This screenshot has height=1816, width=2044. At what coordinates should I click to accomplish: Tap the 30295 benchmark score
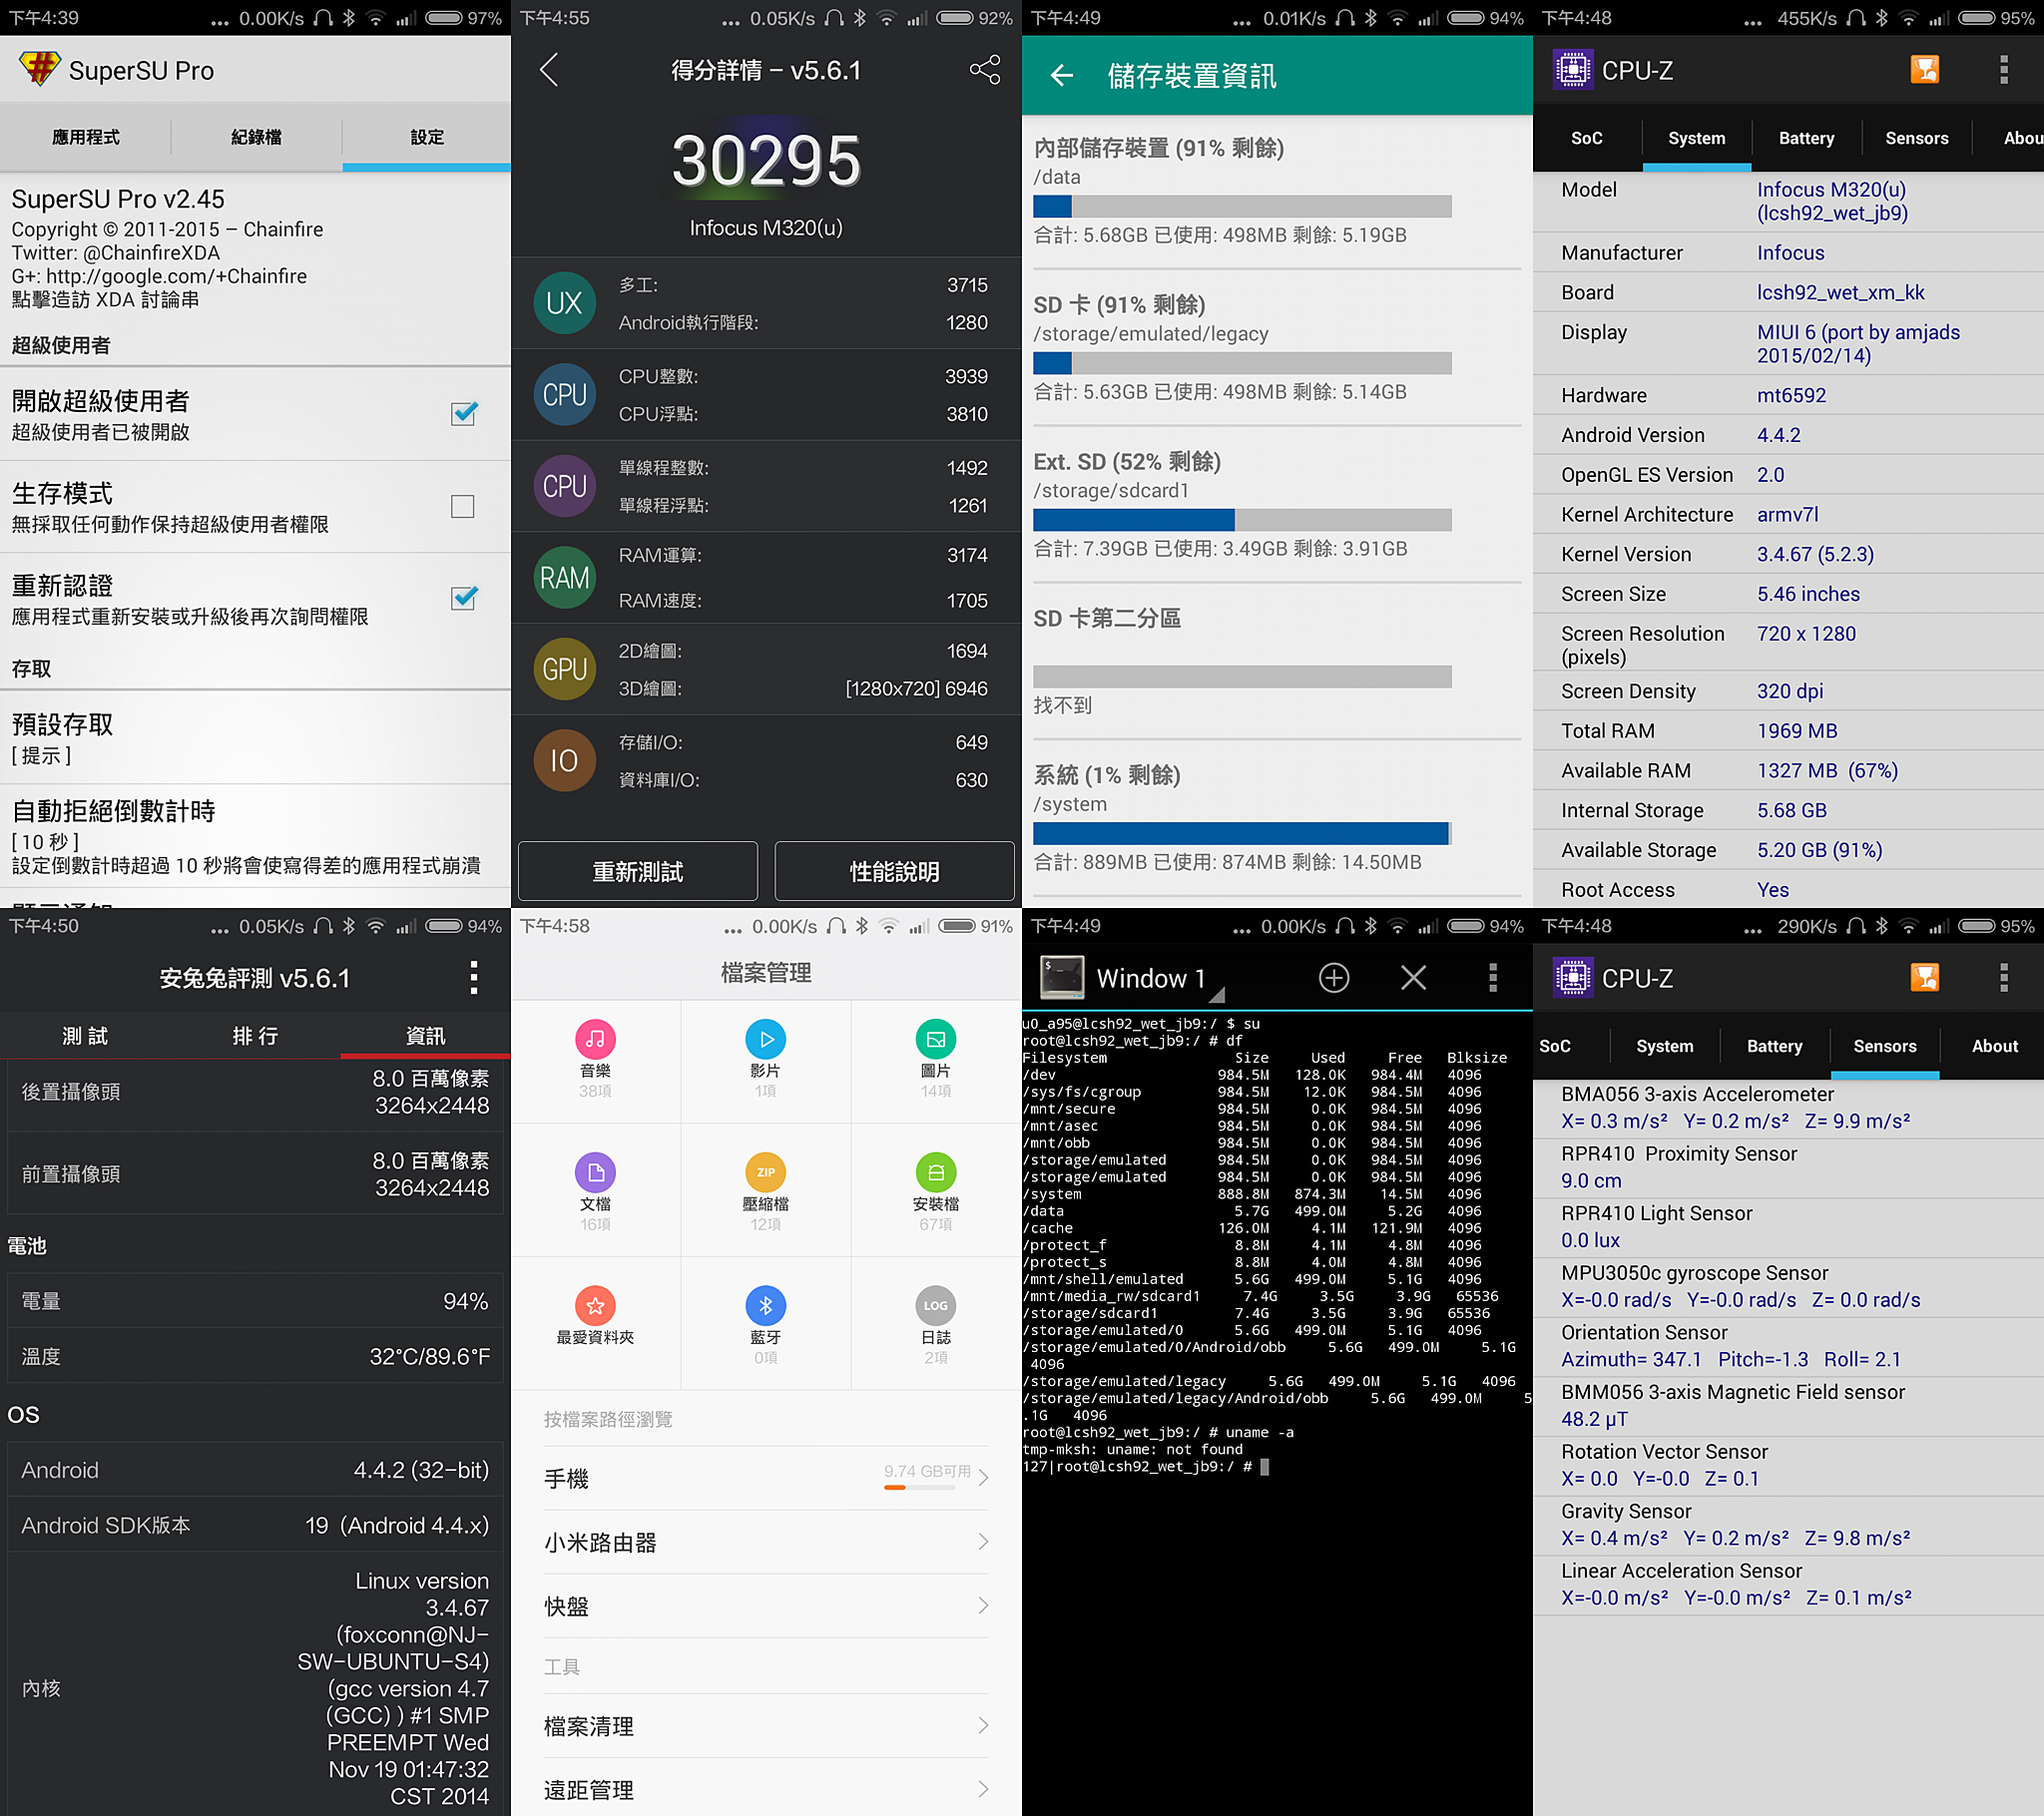[x=766, y=160]
